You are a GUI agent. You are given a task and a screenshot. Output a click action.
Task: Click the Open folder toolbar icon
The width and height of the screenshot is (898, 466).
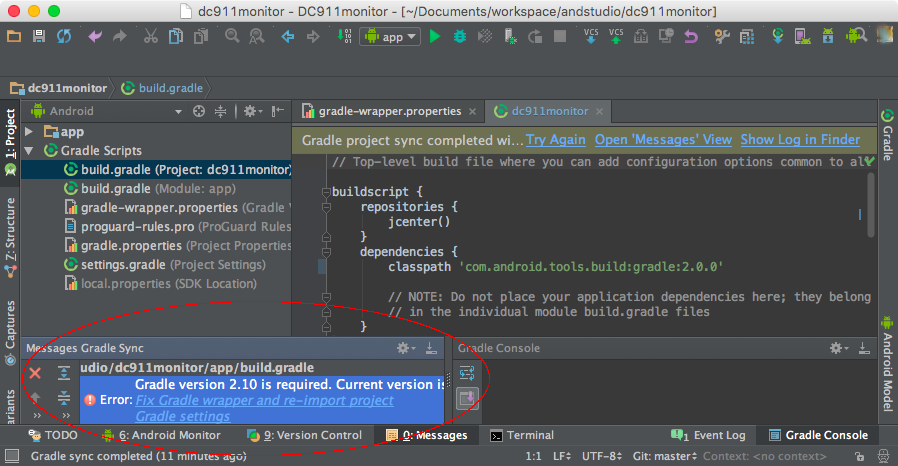click(x=14, y=37)
